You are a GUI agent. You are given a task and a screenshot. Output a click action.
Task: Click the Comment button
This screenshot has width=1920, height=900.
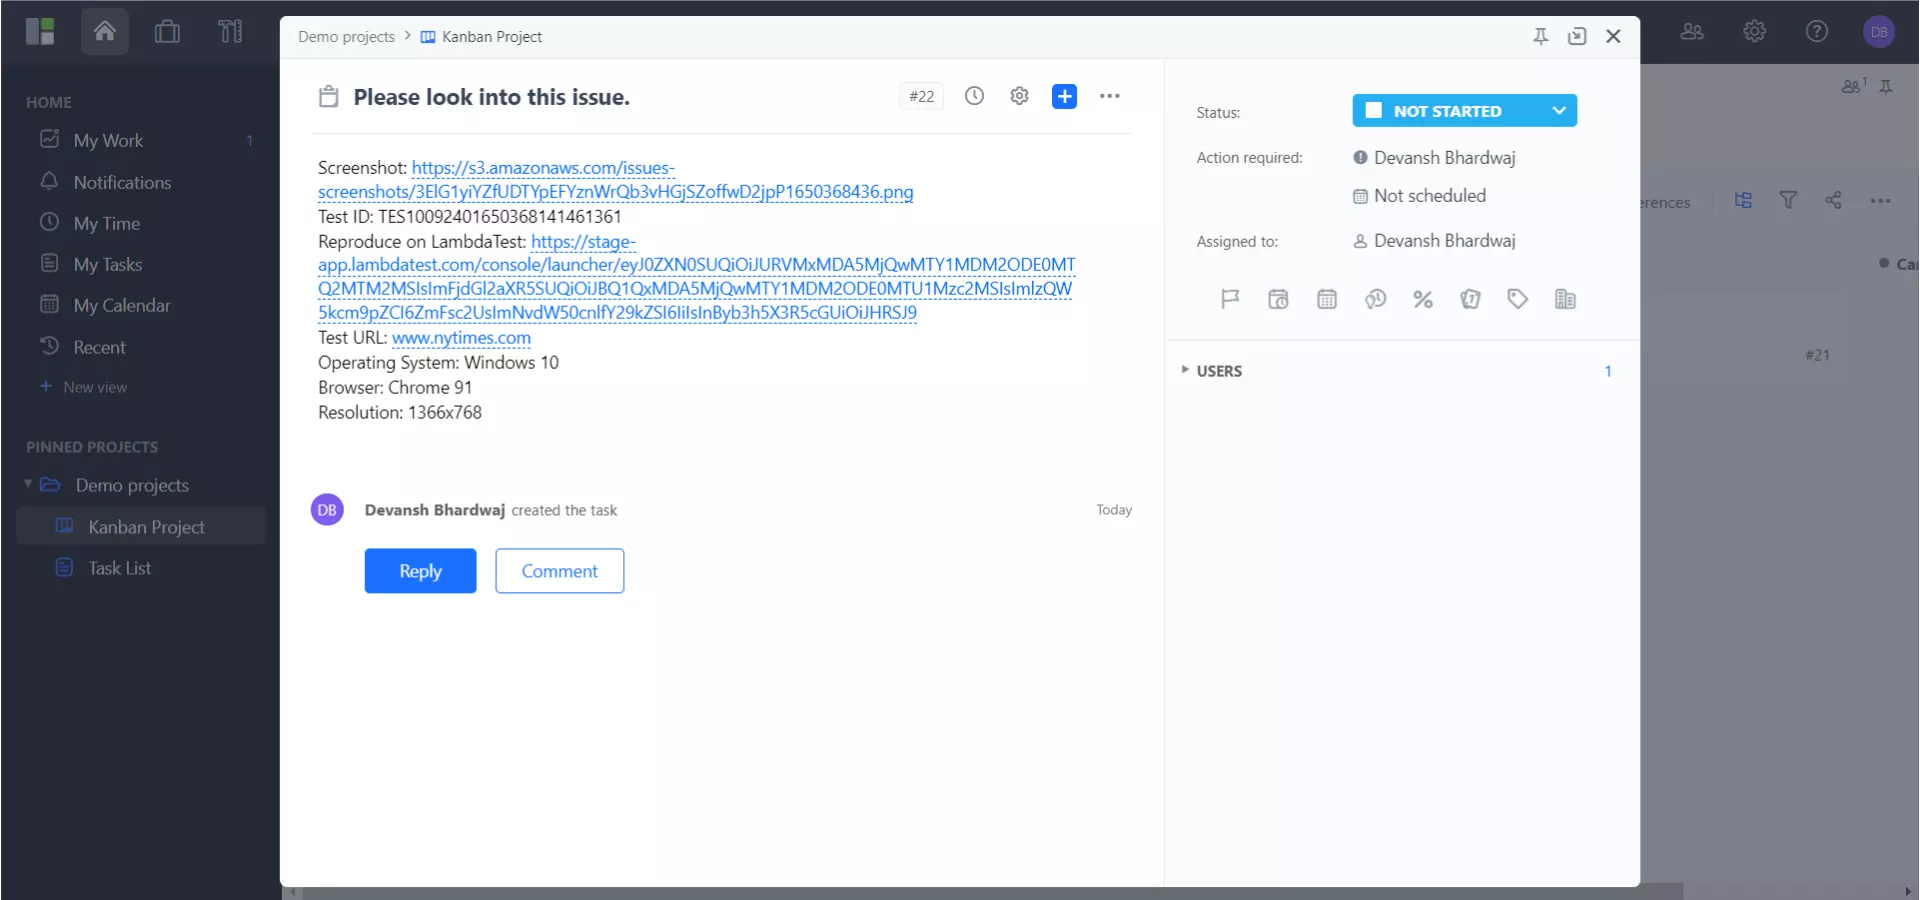click(x=559, y=571)
